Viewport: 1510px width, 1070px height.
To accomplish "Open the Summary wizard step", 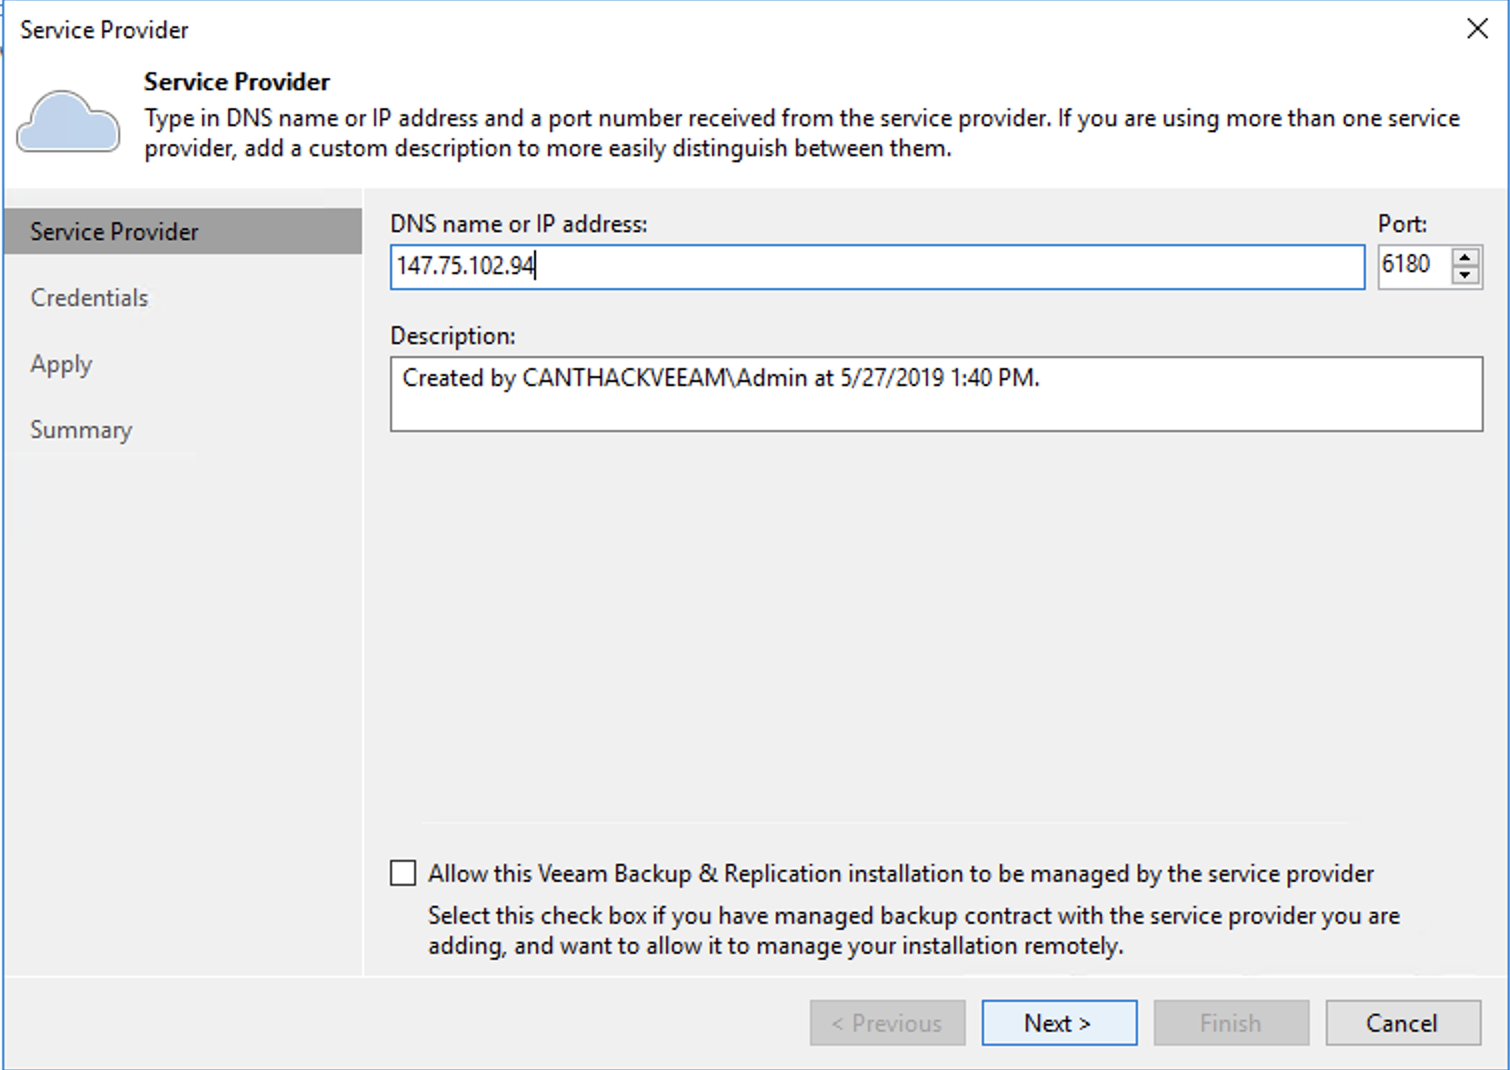I will point(81,430).
